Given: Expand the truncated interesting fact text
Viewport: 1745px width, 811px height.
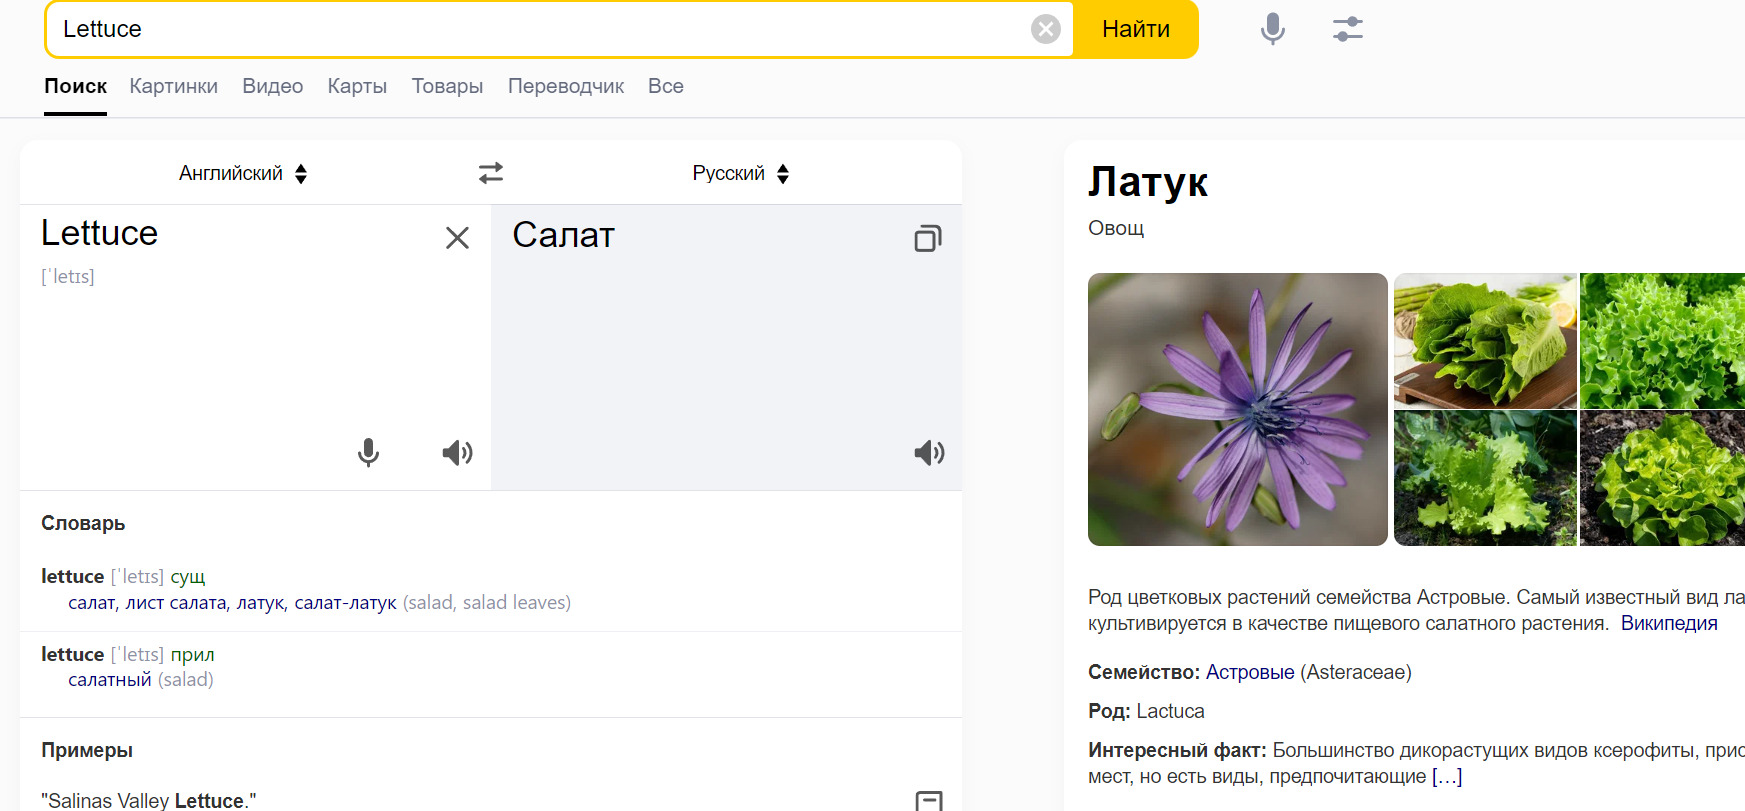Looking at the screenshot, I should pos(1446,776).
